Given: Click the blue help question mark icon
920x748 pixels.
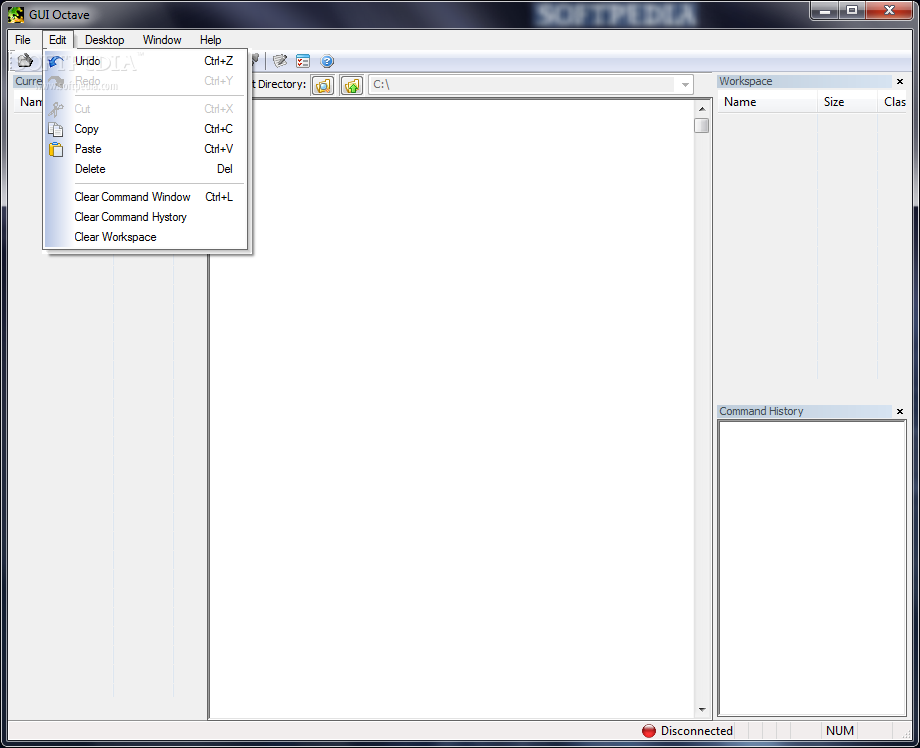Looking at the screenshot, I should pyautogui.click(x=327, y=61).
